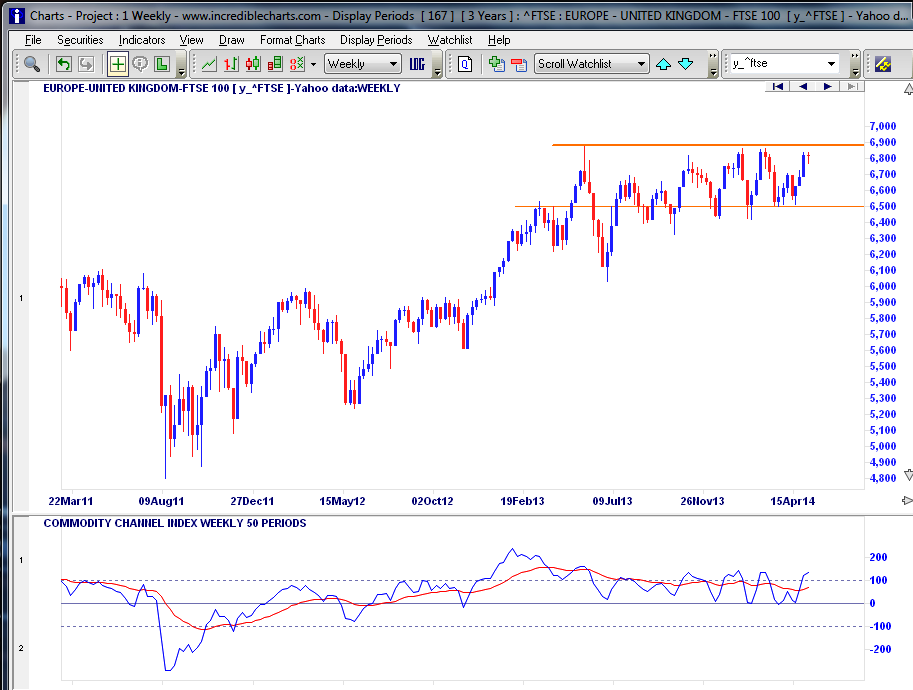The height and width of the screenshot is (690, 913).
Task: Click the 4,800 price axis label
Action: (x=883, y=478)
